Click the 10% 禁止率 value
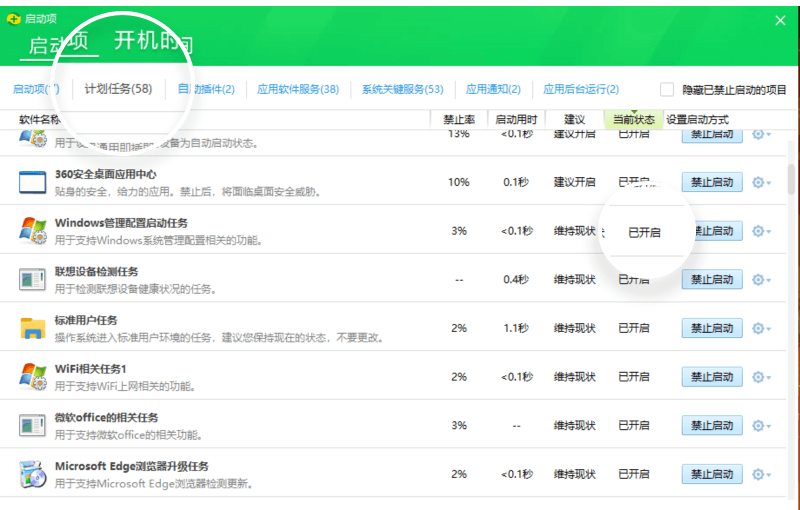This screenshot has height=510, width=800. click(x=459, y=182)
